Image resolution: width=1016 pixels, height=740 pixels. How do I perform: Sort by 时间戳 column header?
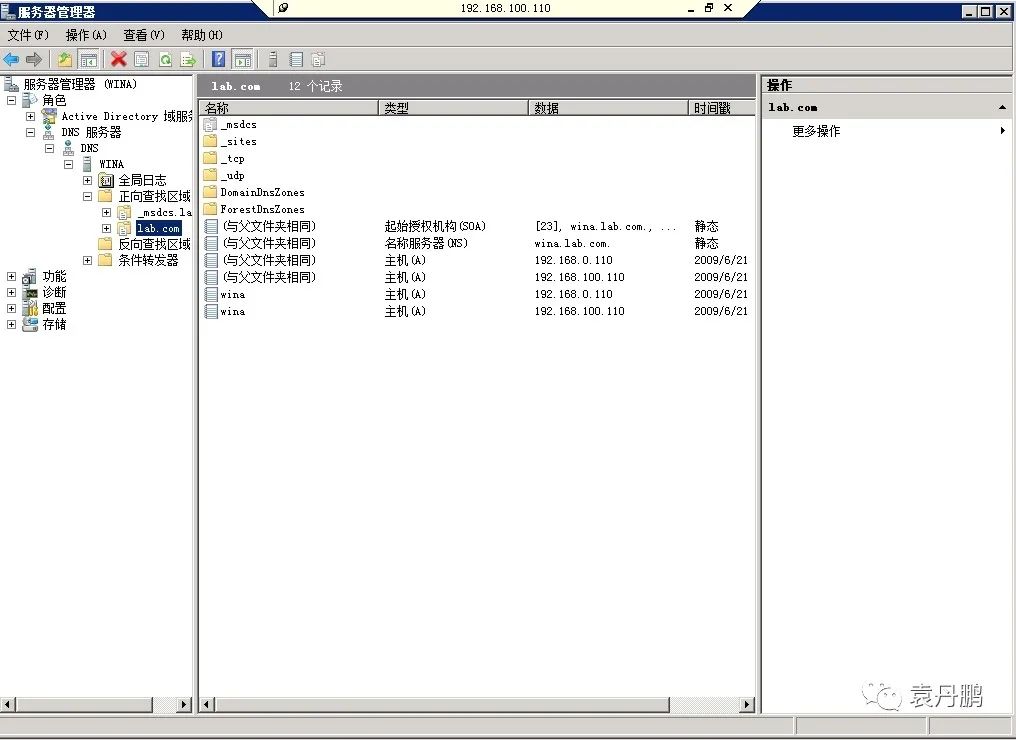[x=722, y=108]
